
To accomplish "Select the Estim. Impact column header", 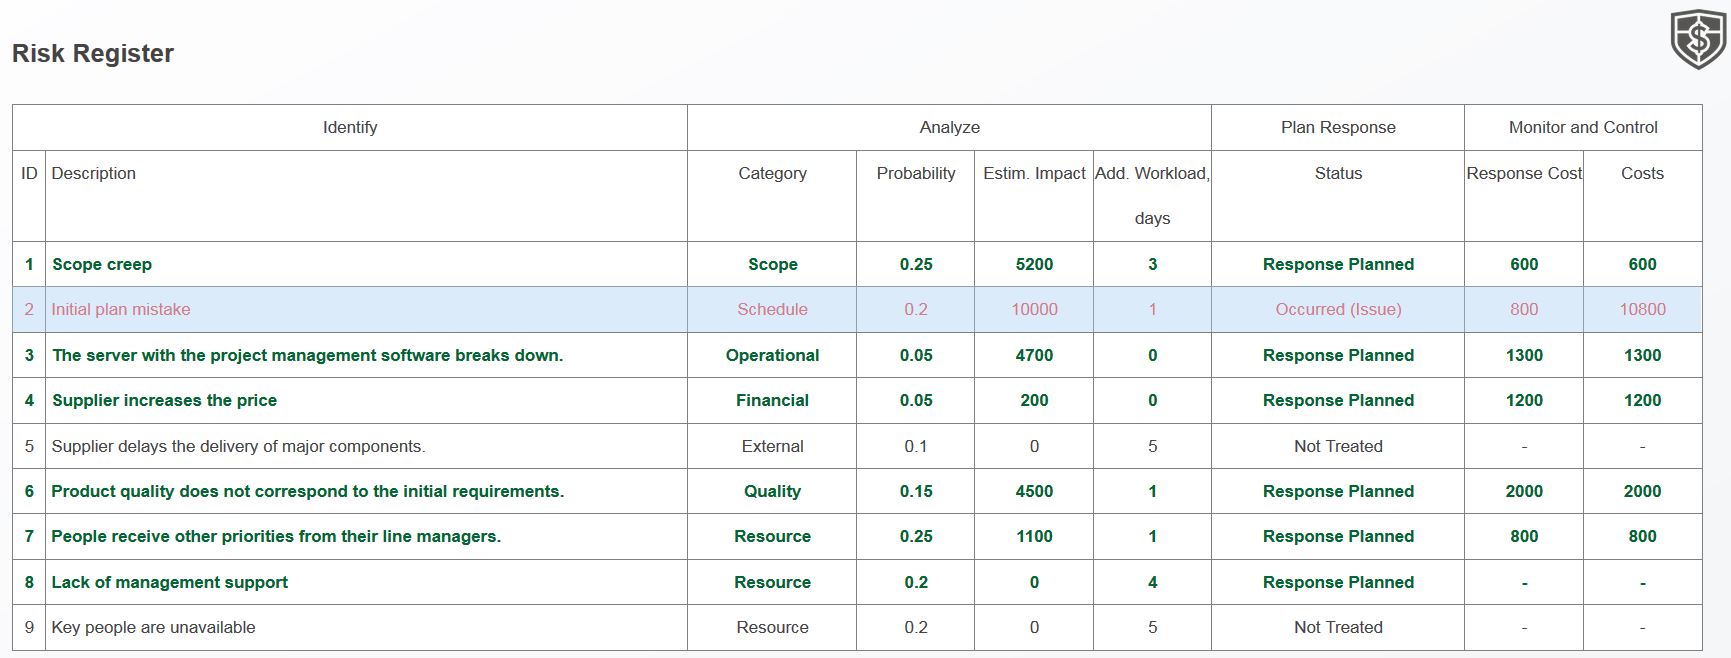I will [x=1034, y=173].
